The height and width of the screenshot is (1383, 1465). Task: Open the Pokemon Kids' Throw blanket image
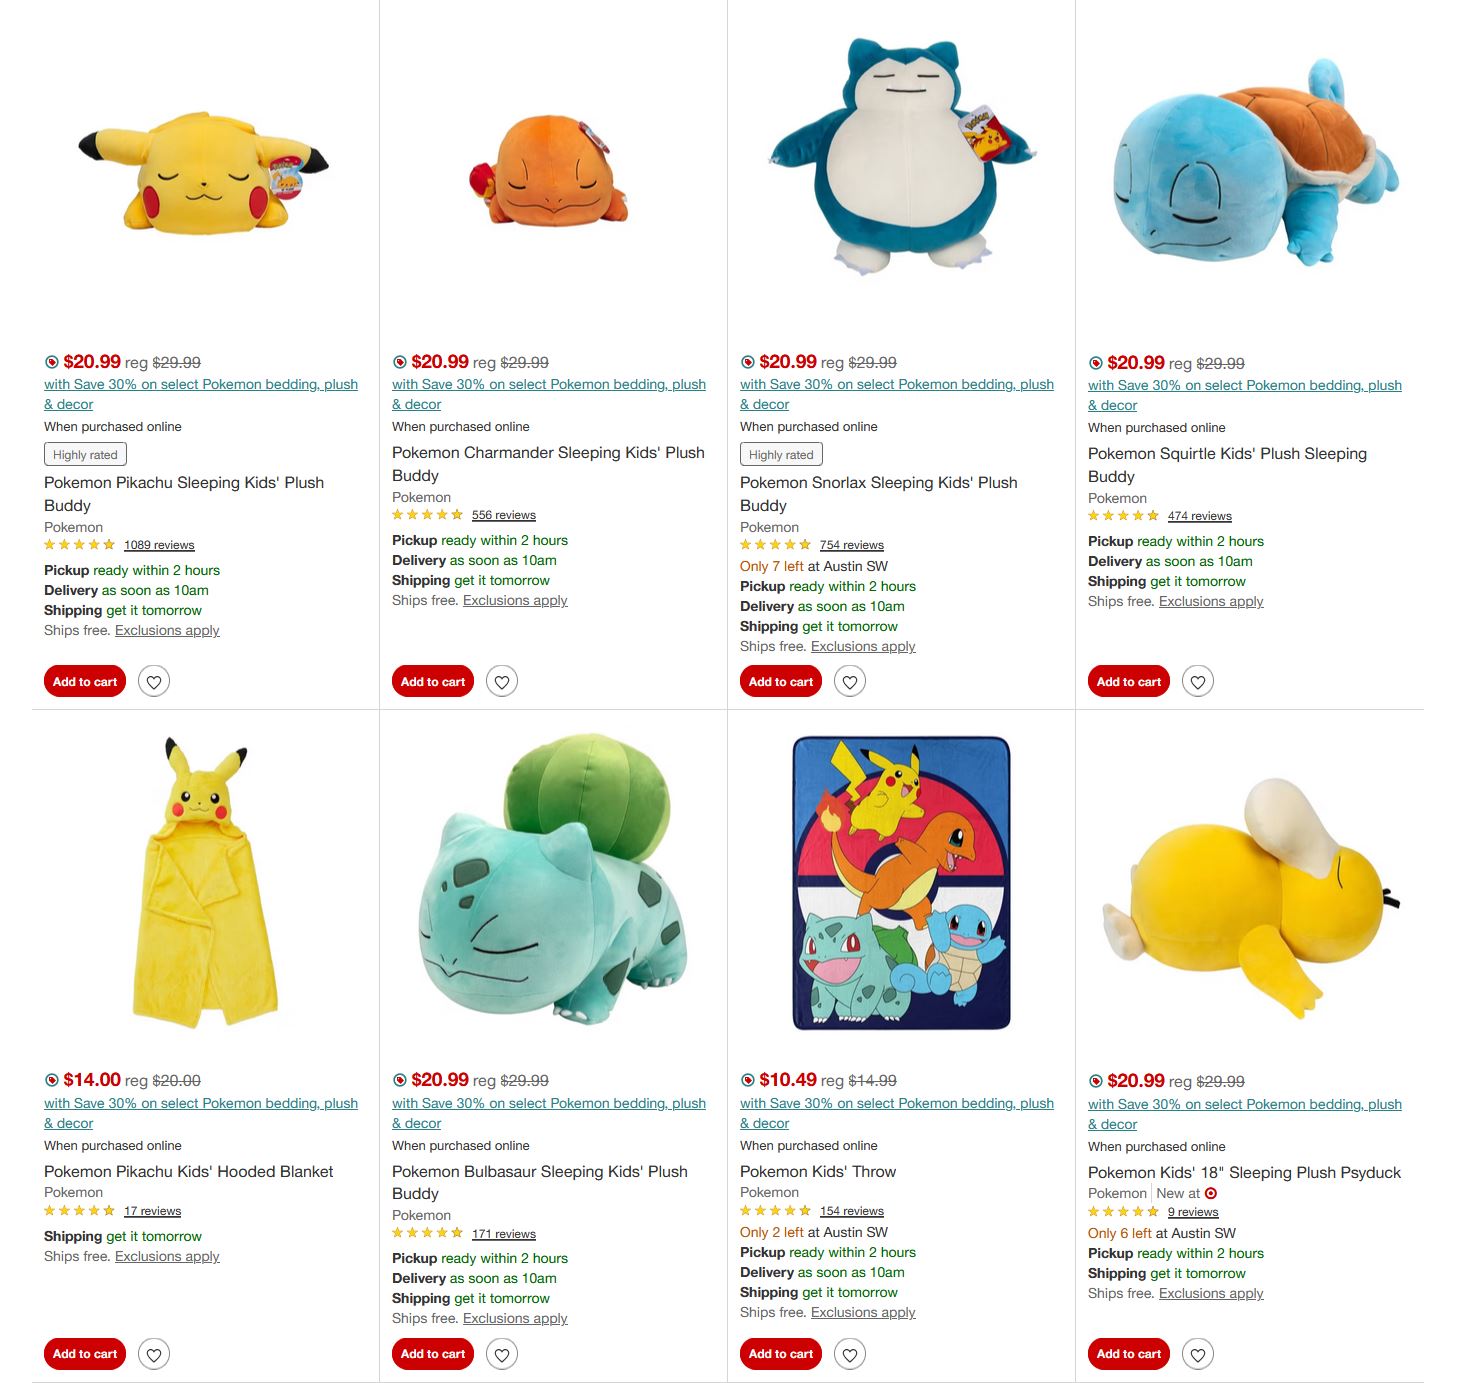pos(901,883)
